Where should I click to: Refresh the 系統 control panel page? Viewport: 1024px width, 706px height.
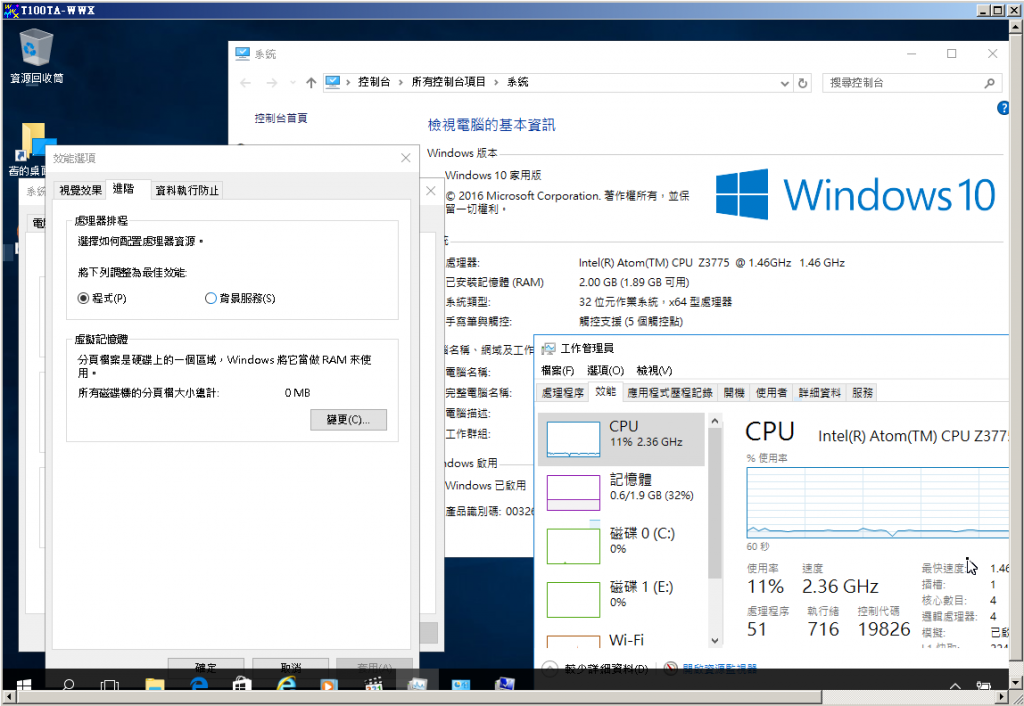tap(803, 83)
